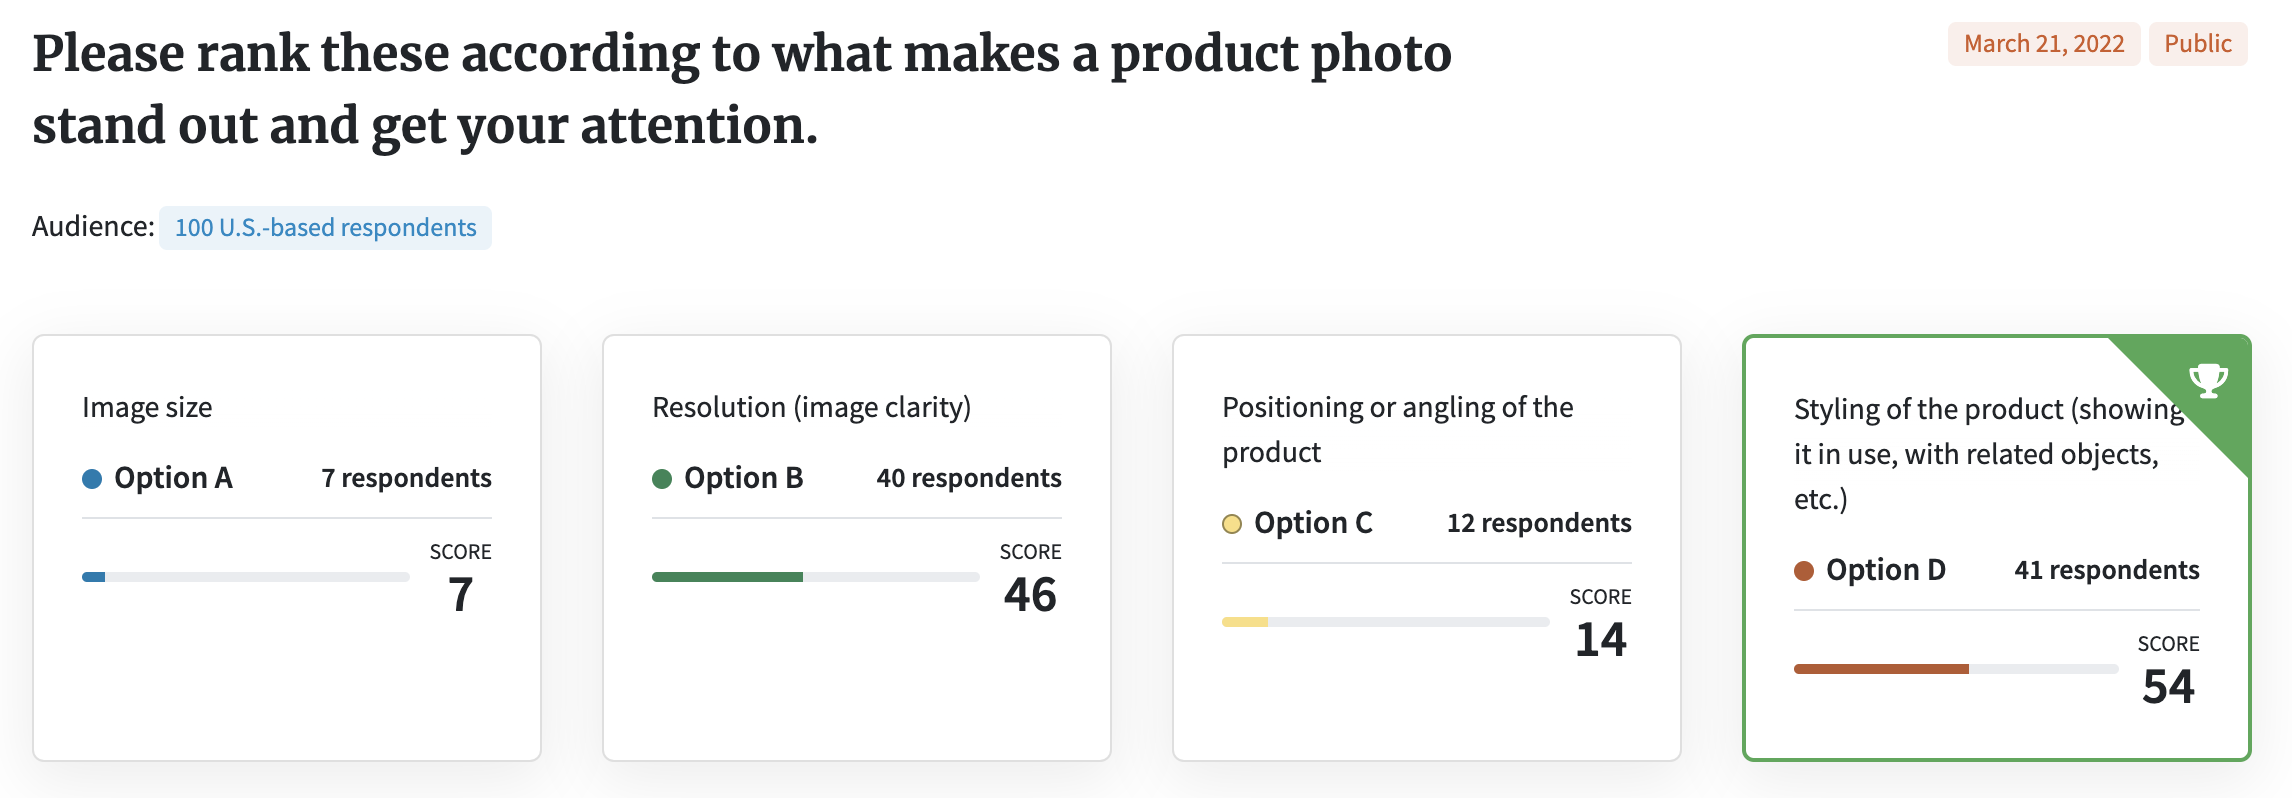Click the yellow Option C dot
The height and width of the screenshot is (798, 2292).
click(1232, 524)
